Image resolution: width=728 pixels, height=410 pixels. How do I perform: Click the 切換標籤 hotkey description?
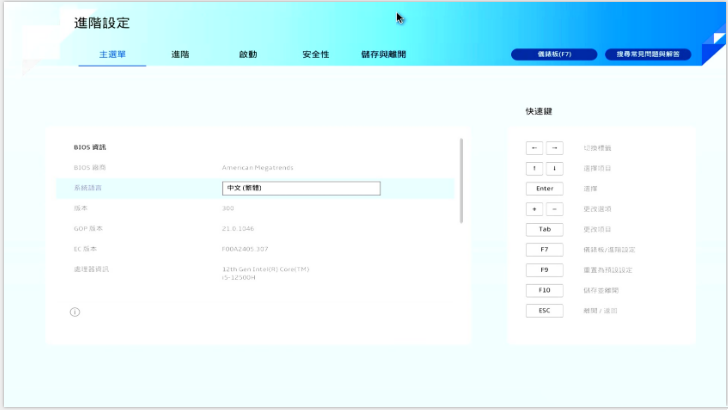[x=597, y=148]
